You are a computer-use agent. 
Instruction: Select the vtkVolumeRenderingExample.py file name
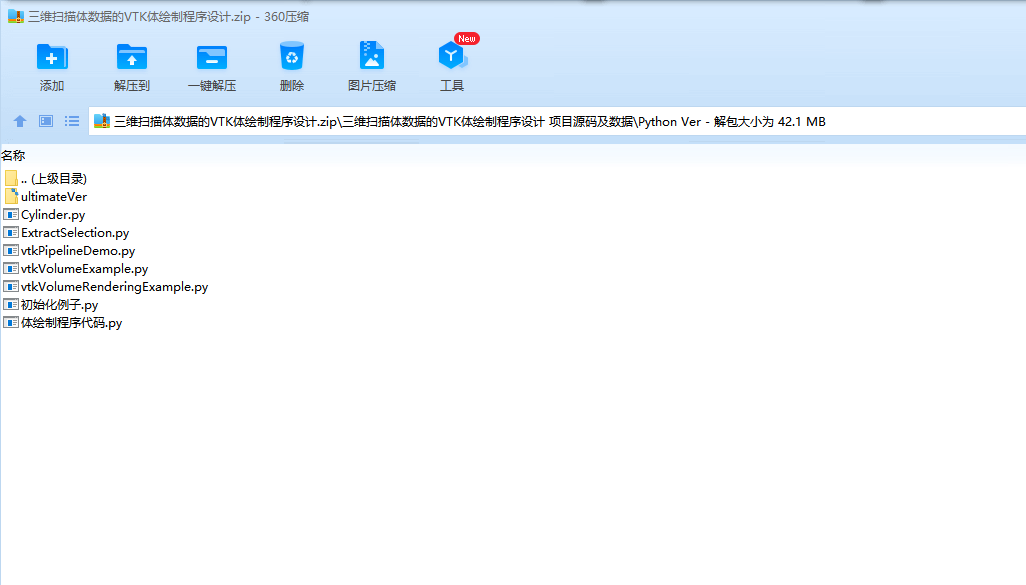point(115,287)
